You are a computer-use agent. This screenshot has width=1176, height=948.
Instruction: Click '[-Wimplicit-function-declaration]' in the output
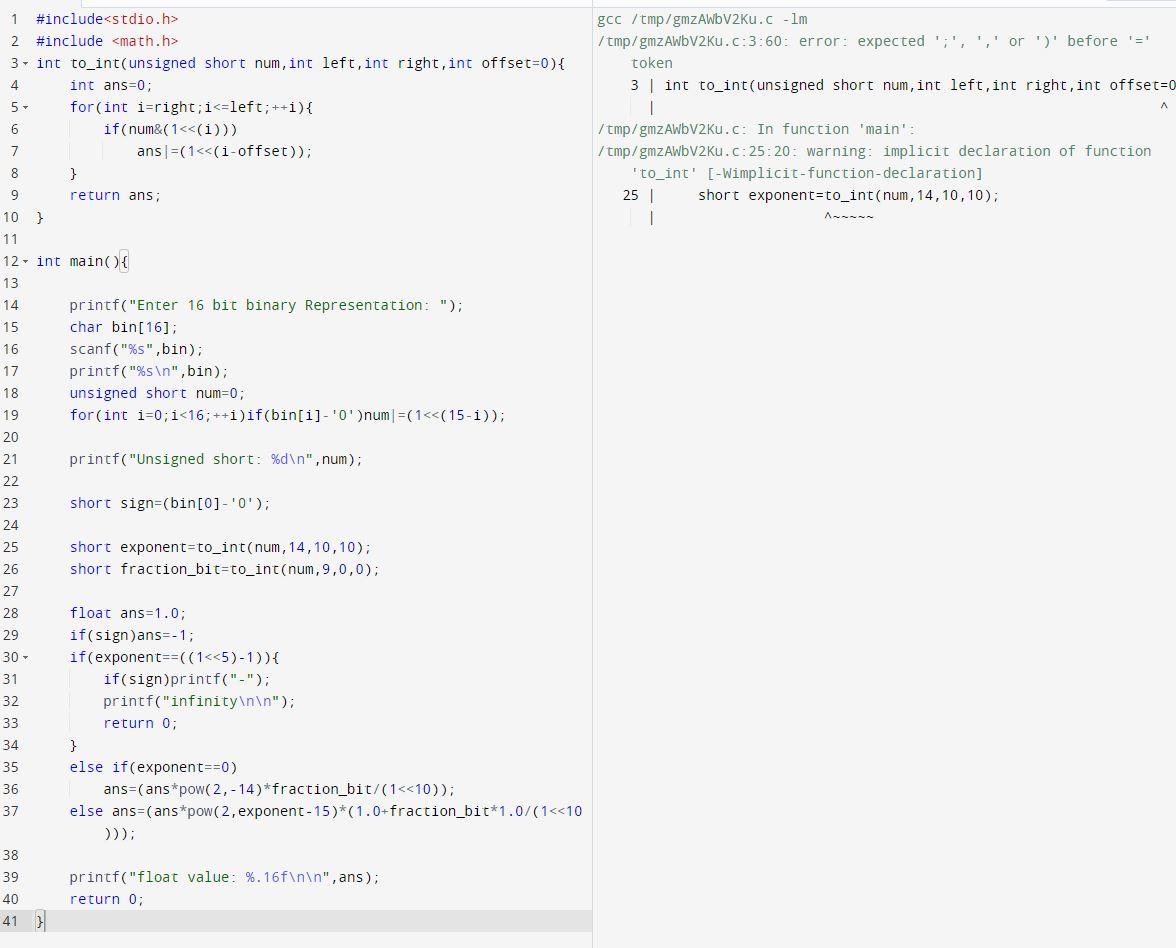(x=844, y=174)
